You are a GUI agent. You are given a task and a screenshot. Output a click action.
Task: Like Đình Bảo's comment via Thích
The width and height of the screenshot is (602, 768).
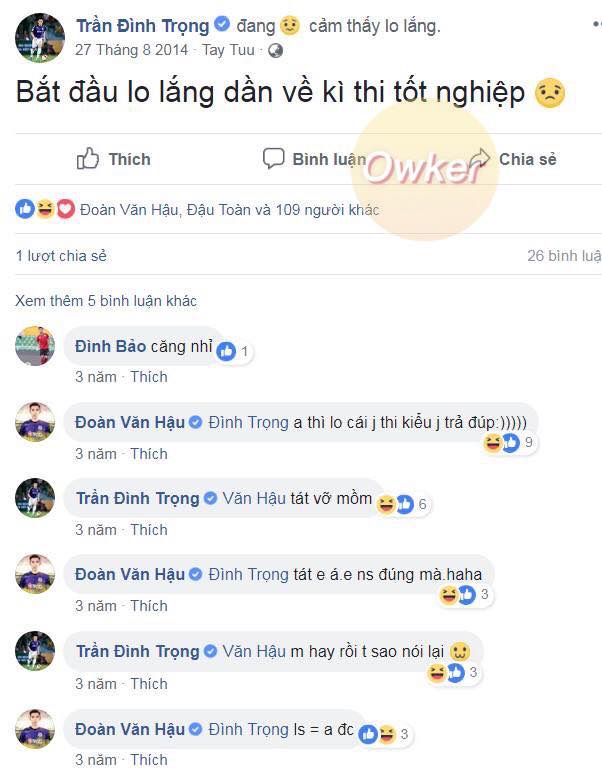click(x=149, y=377)
